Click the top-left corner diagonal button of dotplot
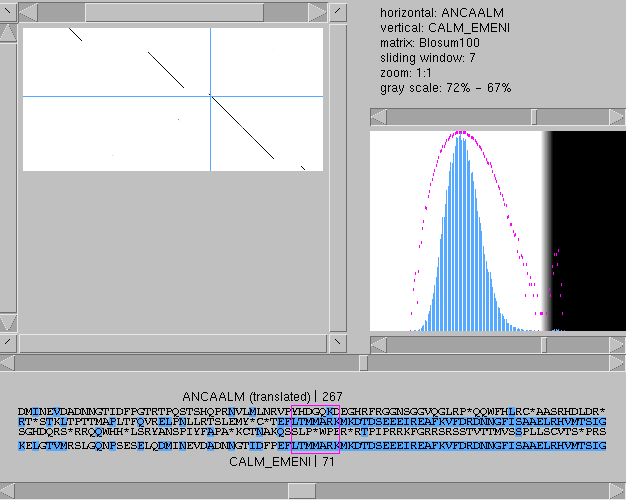This screenshot has width=626, height=500. click(x=7, y=12)
